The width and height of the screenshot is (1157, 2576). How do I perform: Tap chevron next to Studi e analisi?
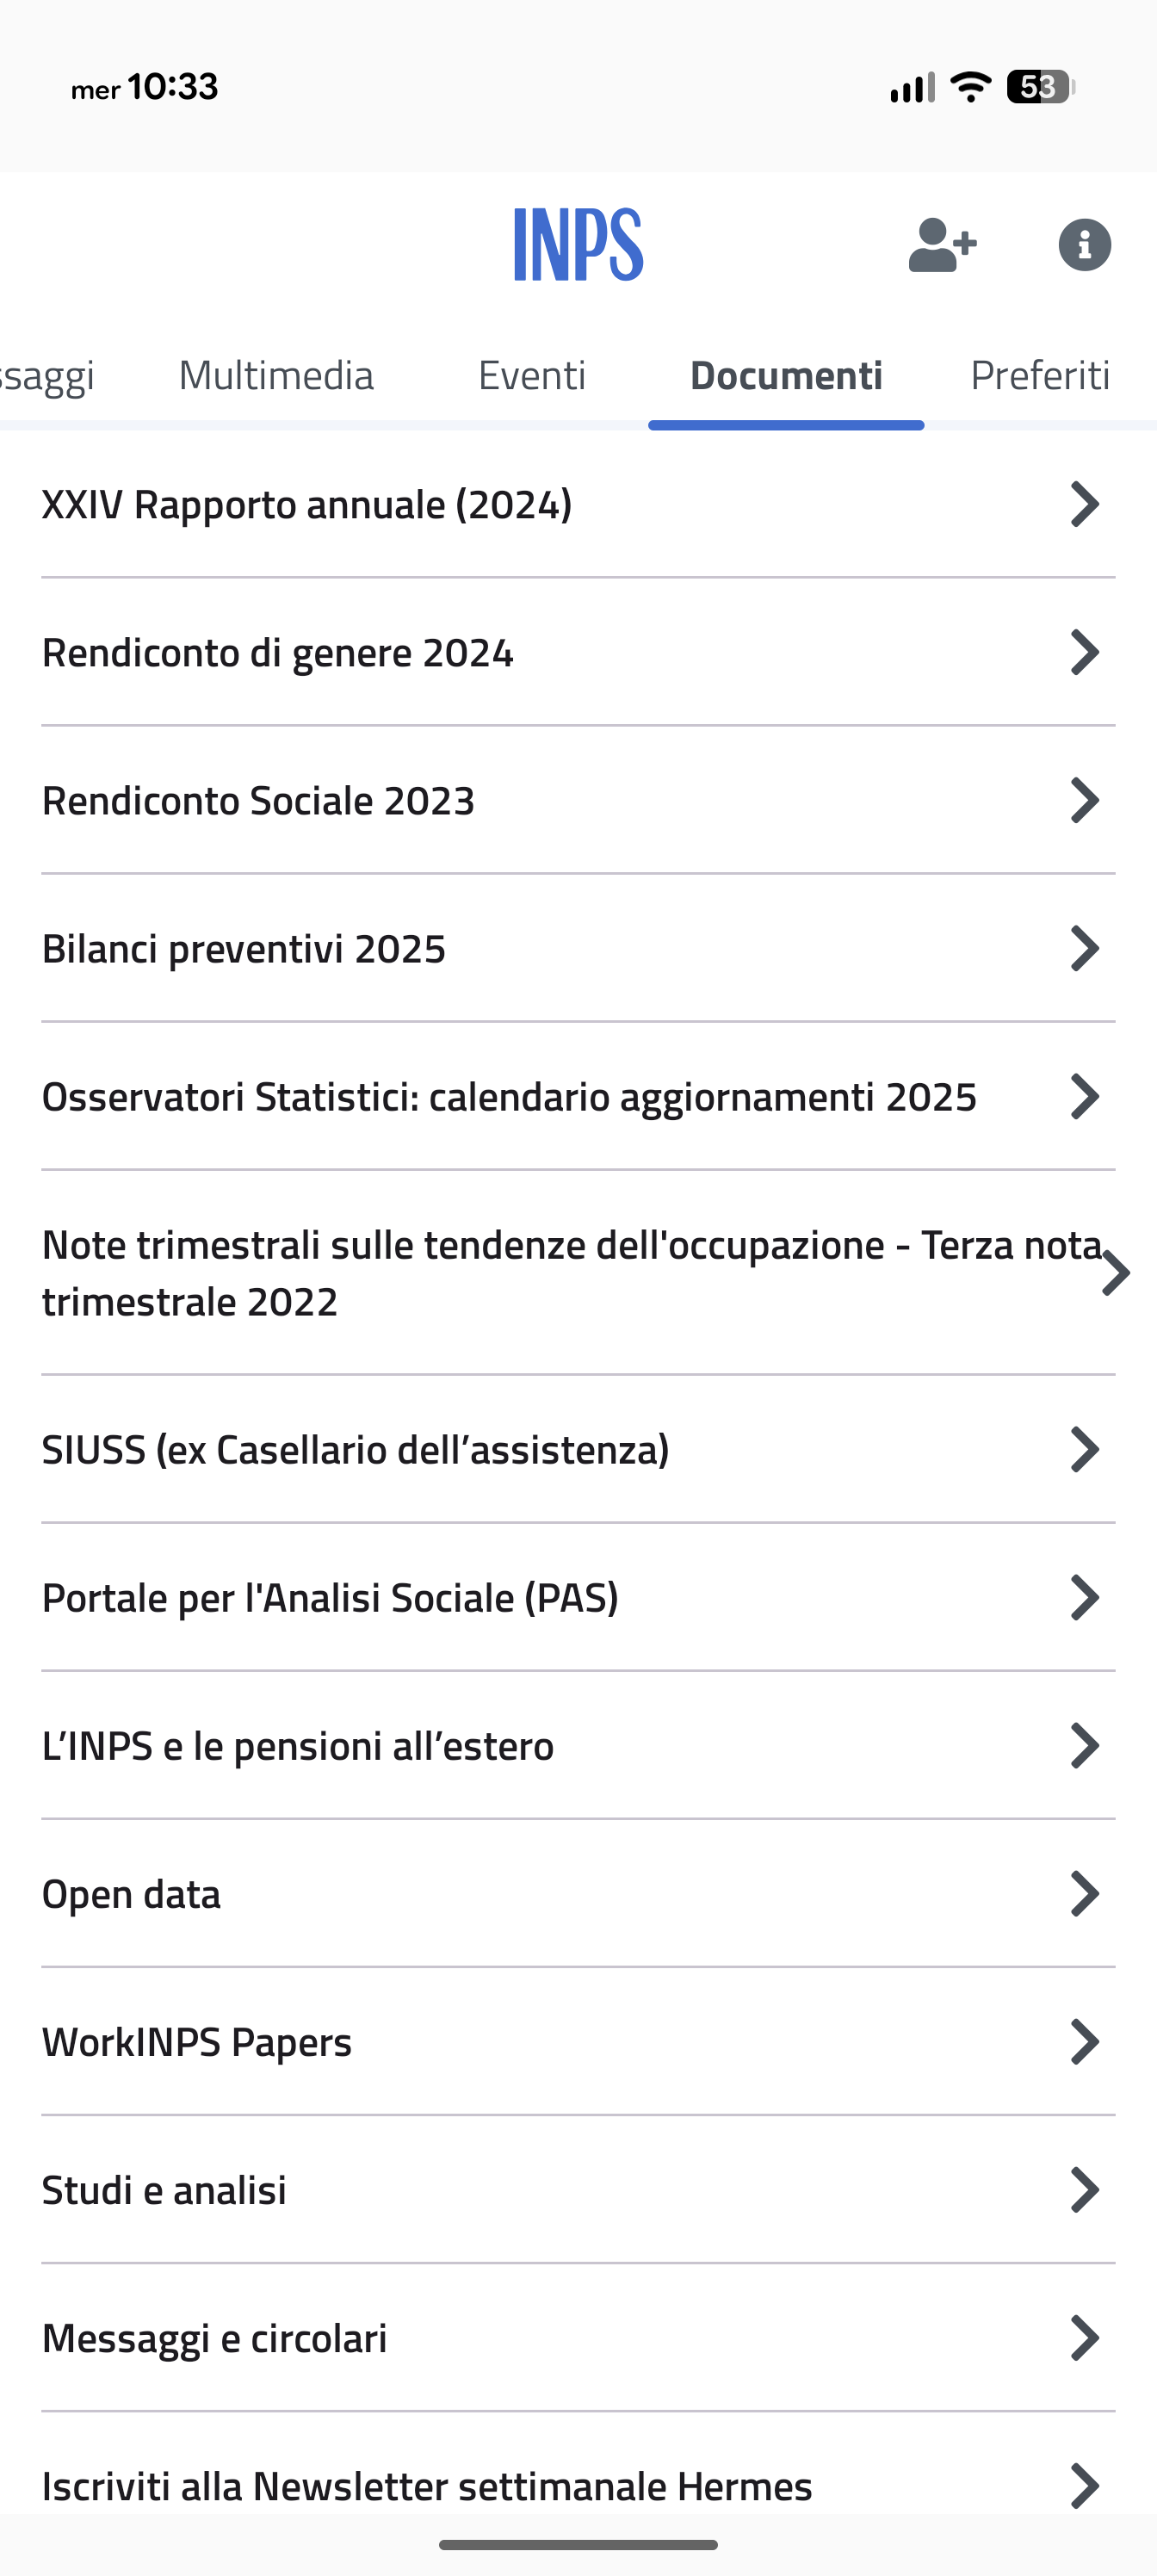coord(1084,2190)
